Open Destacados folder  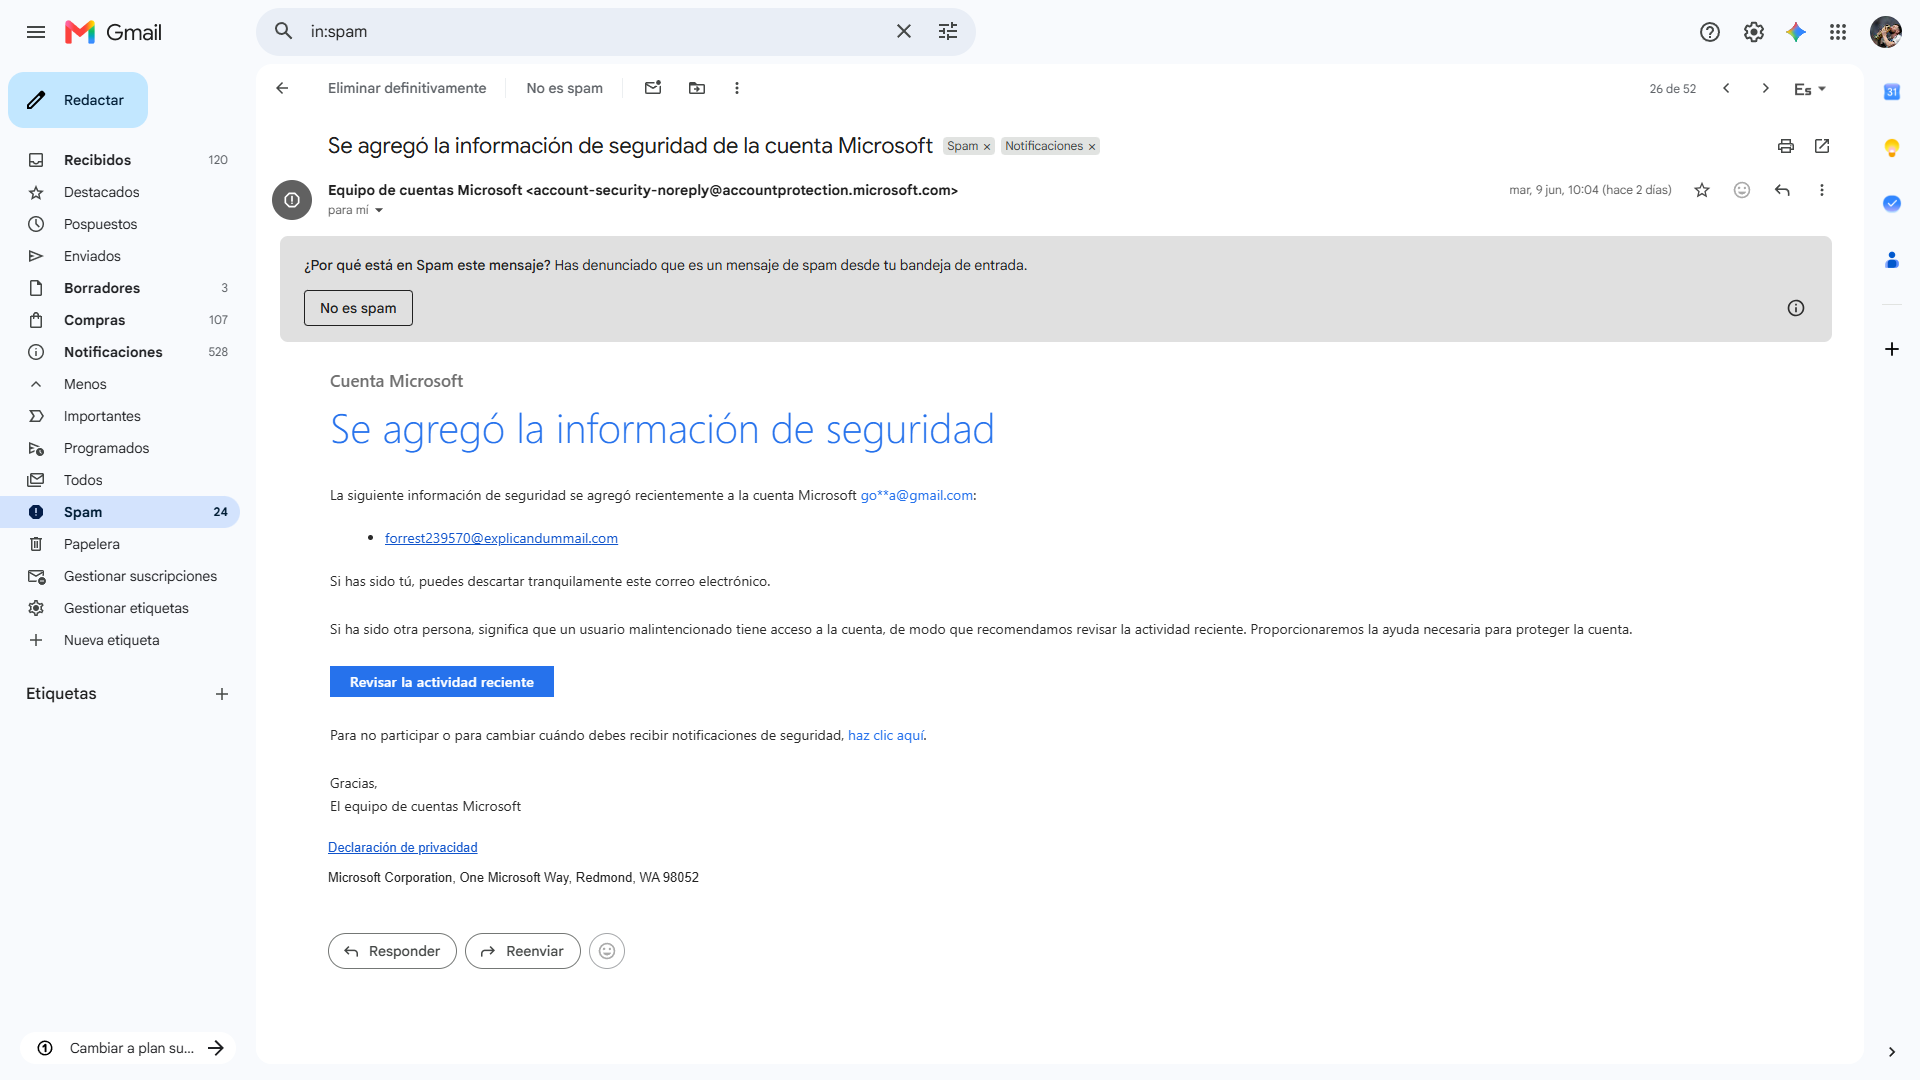(120, 192)
